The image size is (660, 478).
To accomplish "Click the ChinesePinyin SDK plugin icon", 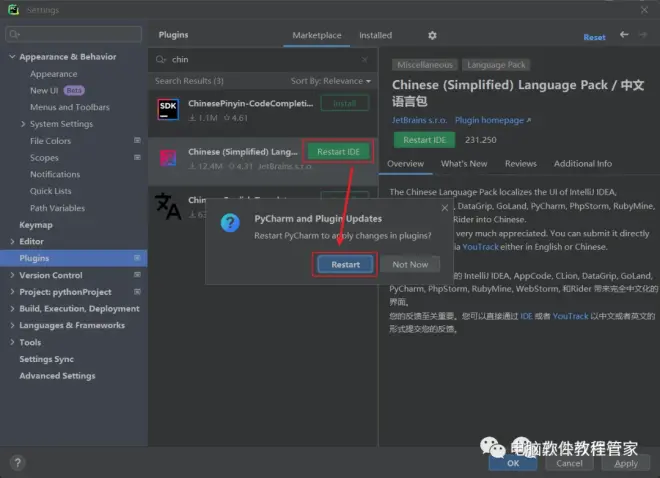I will click(x=168, y=109).
